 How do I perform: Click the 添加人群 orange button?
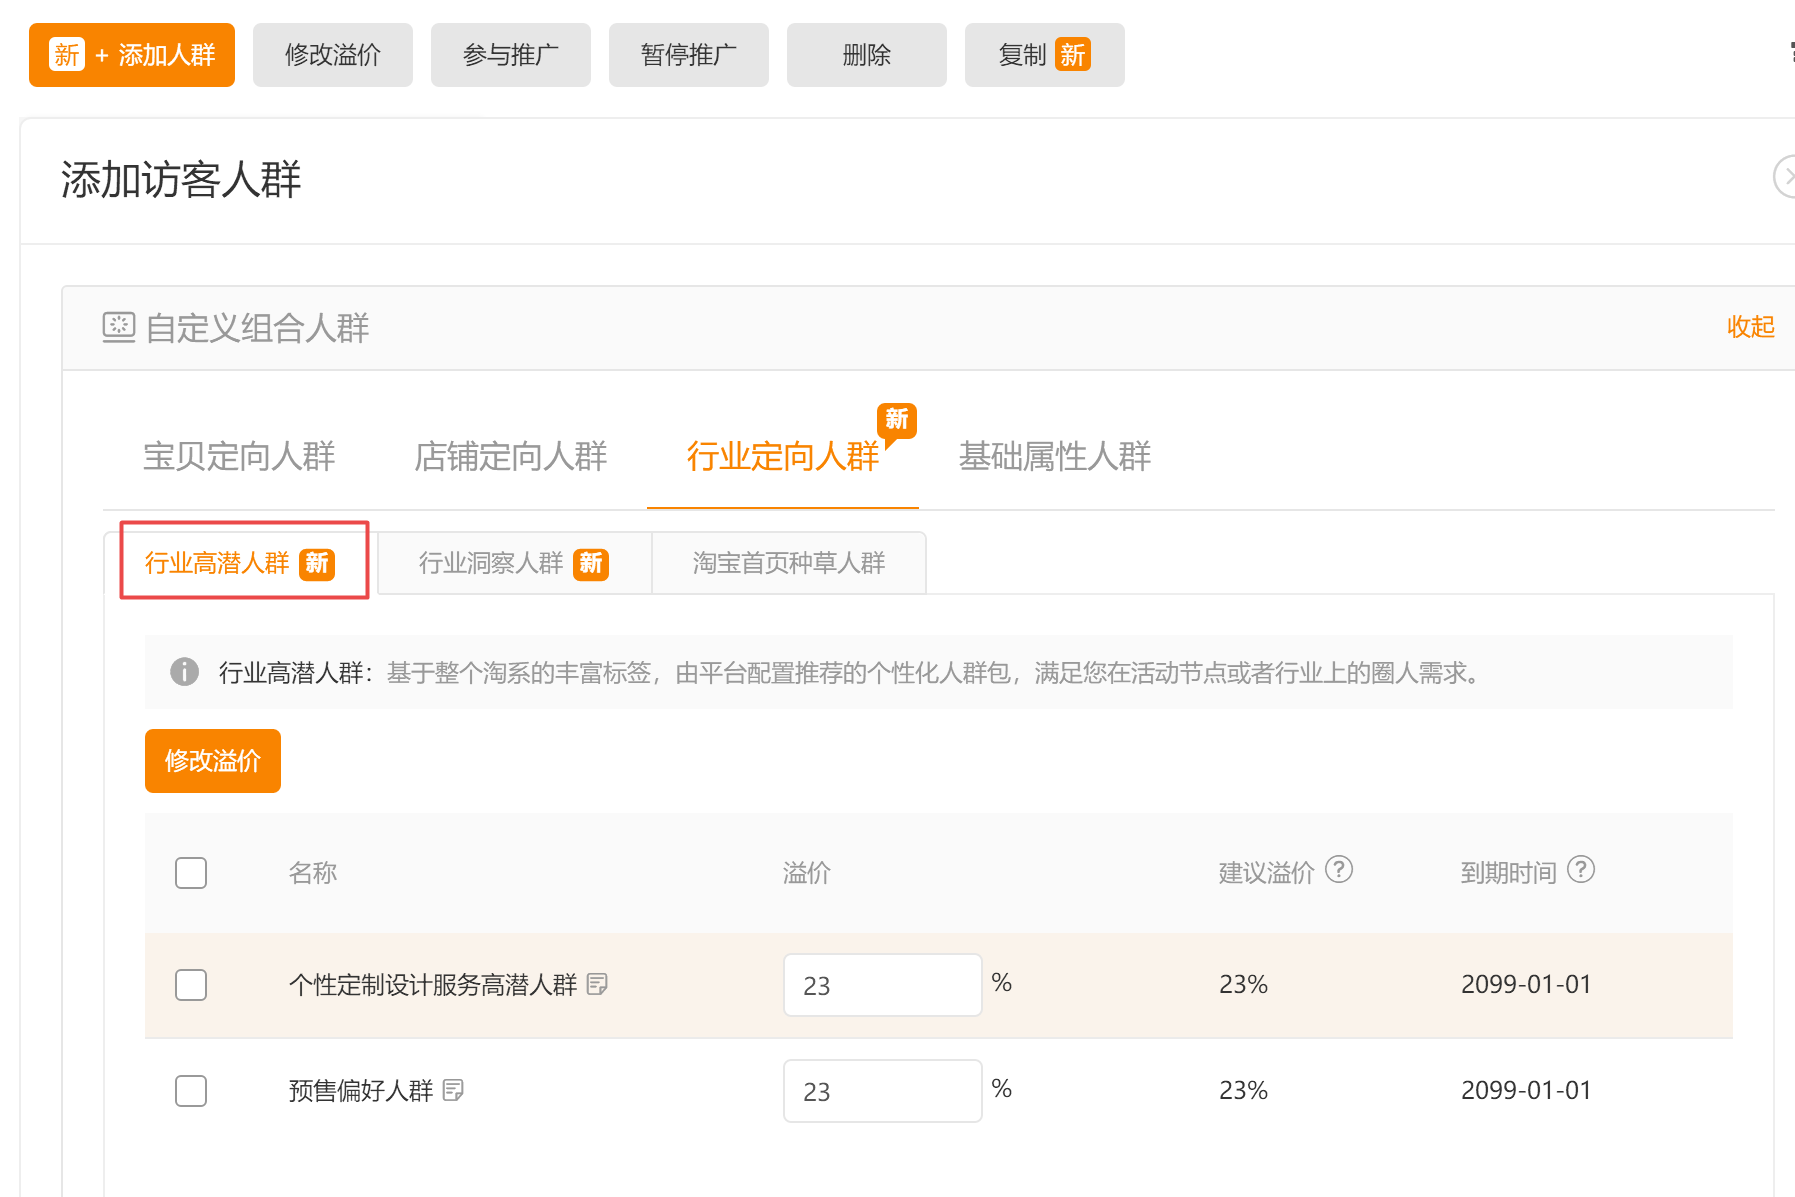pyautogui.click(x=132, y=55)
